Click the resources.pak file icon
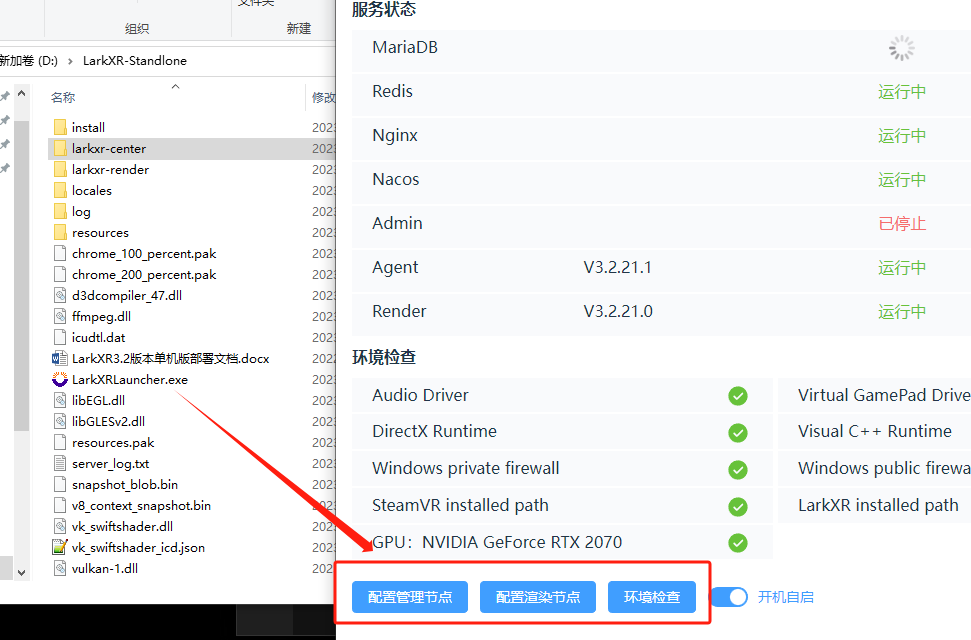The width and height of the screenshot is (971, 640). pos(60,442)
